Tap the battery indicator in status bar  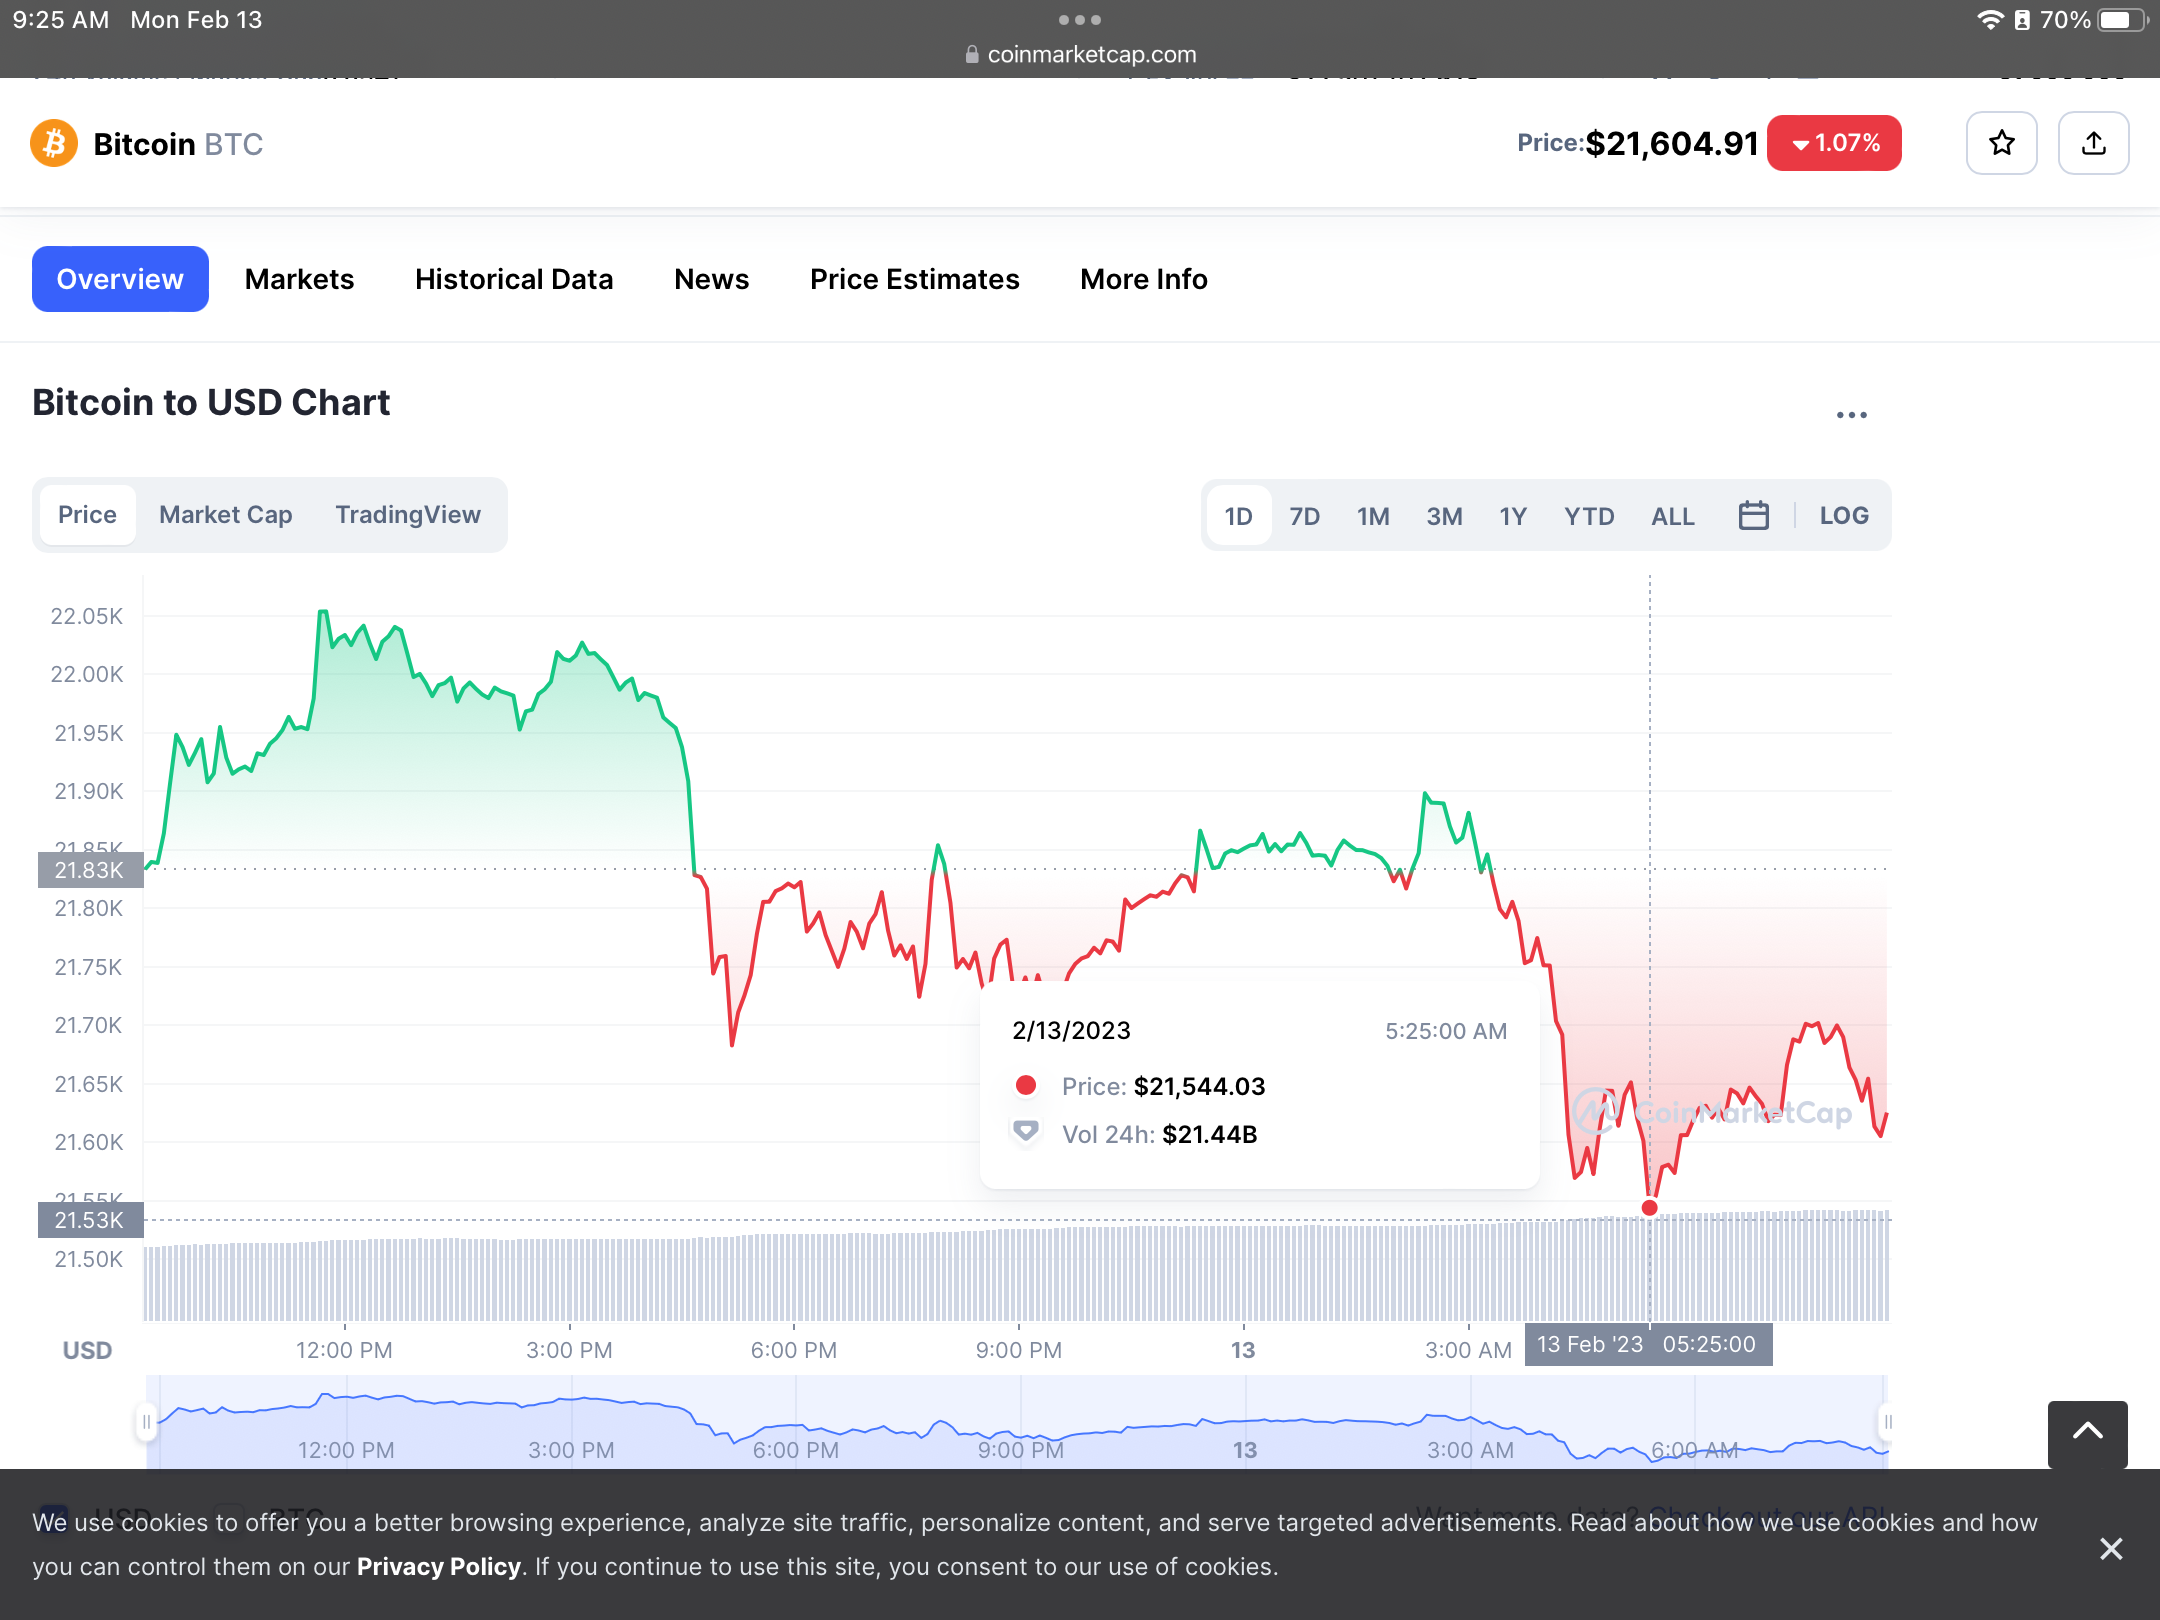tap(2121, 20)
